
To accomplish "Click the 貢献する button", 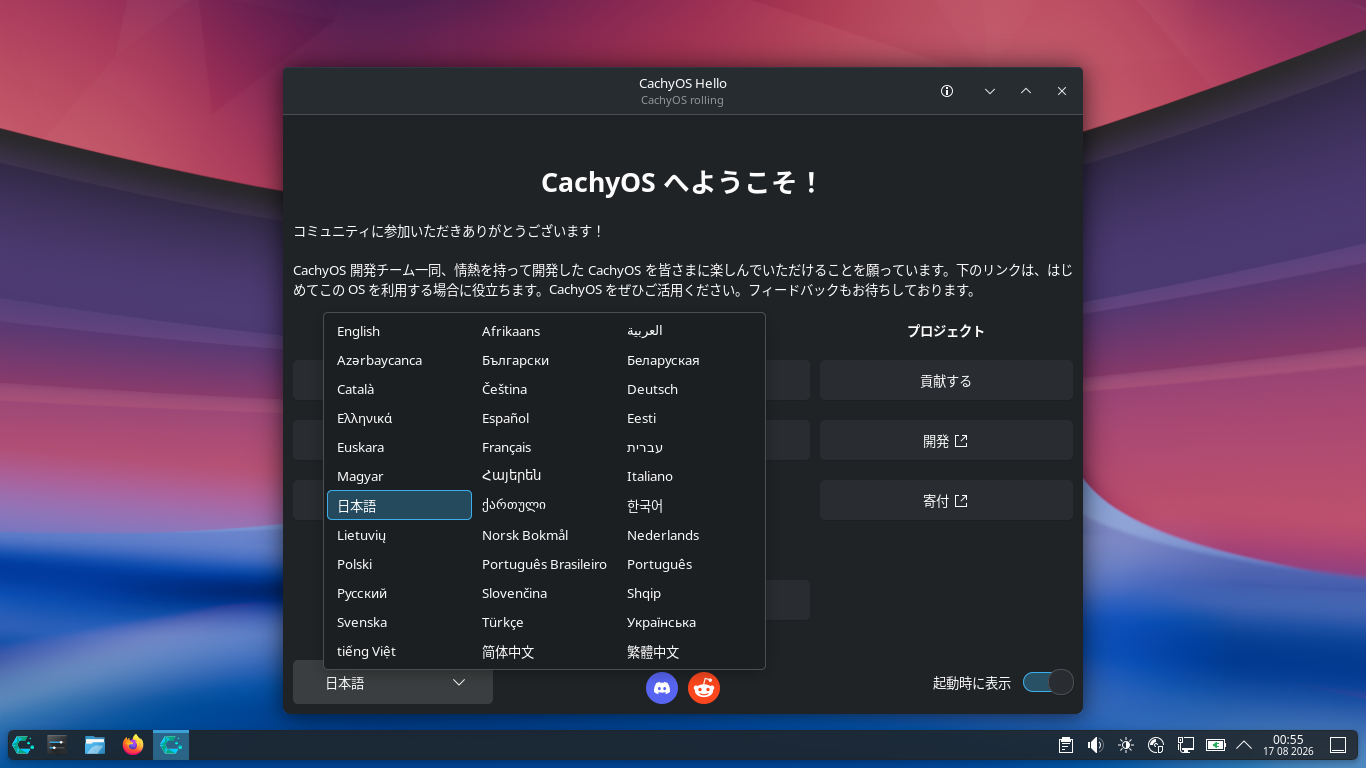I will tap(946, 380).
